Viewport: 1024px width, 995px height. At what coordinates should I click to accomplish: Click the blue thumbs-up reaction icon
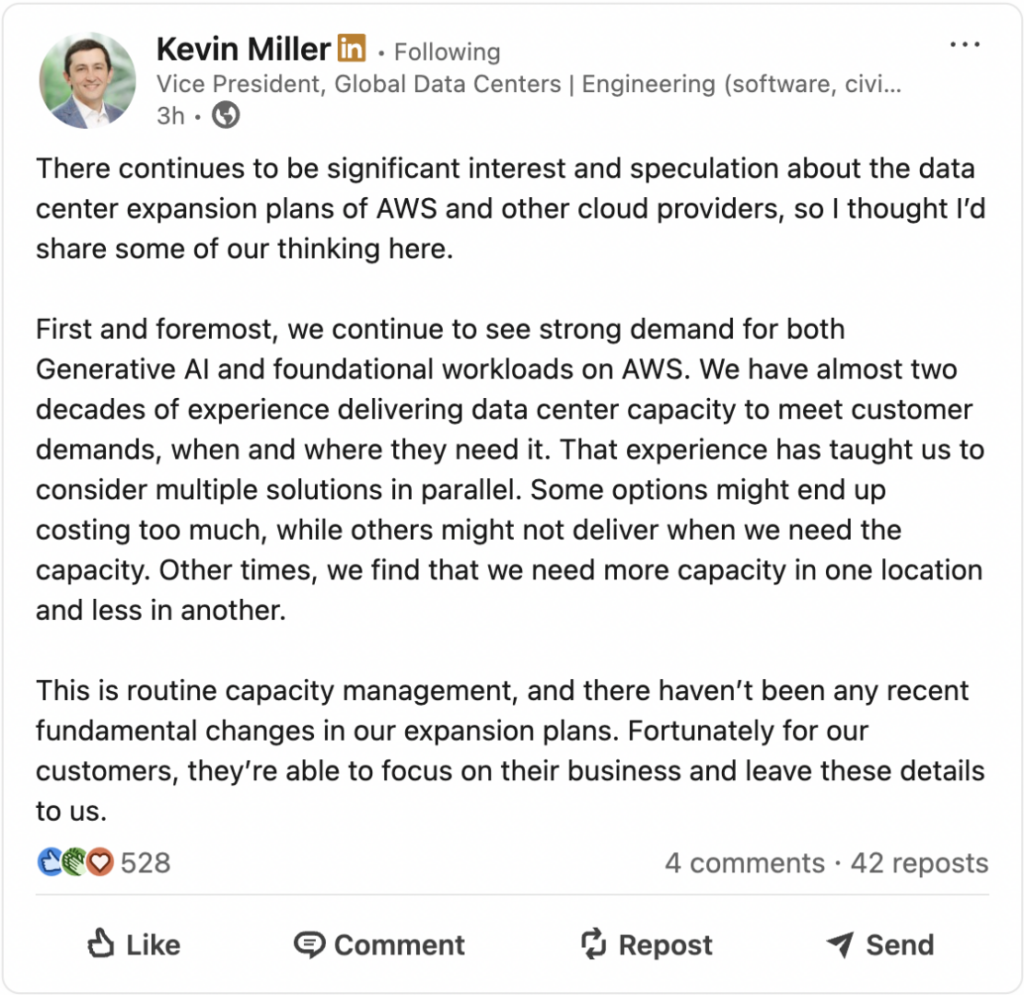pyautogui.click(x=50, y=862)
